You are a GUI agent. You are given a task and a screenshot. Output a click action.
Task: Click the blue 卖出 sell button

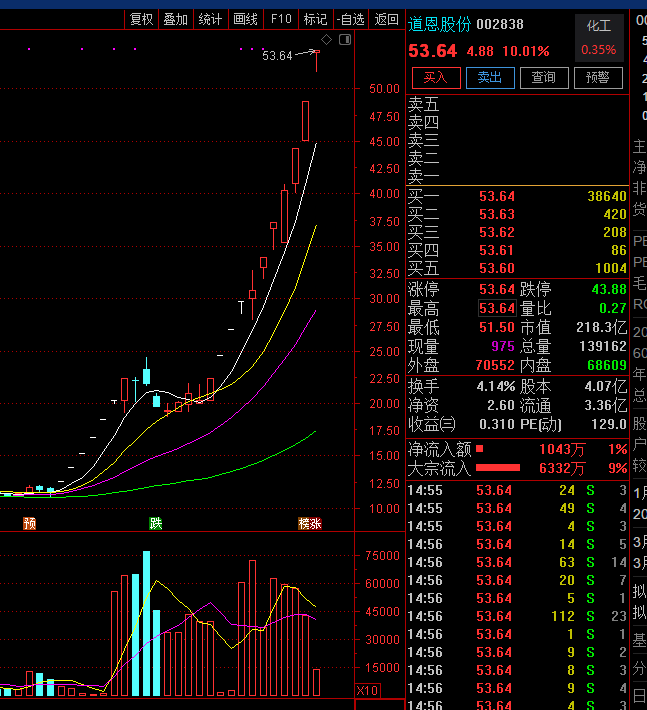(490, 78)
